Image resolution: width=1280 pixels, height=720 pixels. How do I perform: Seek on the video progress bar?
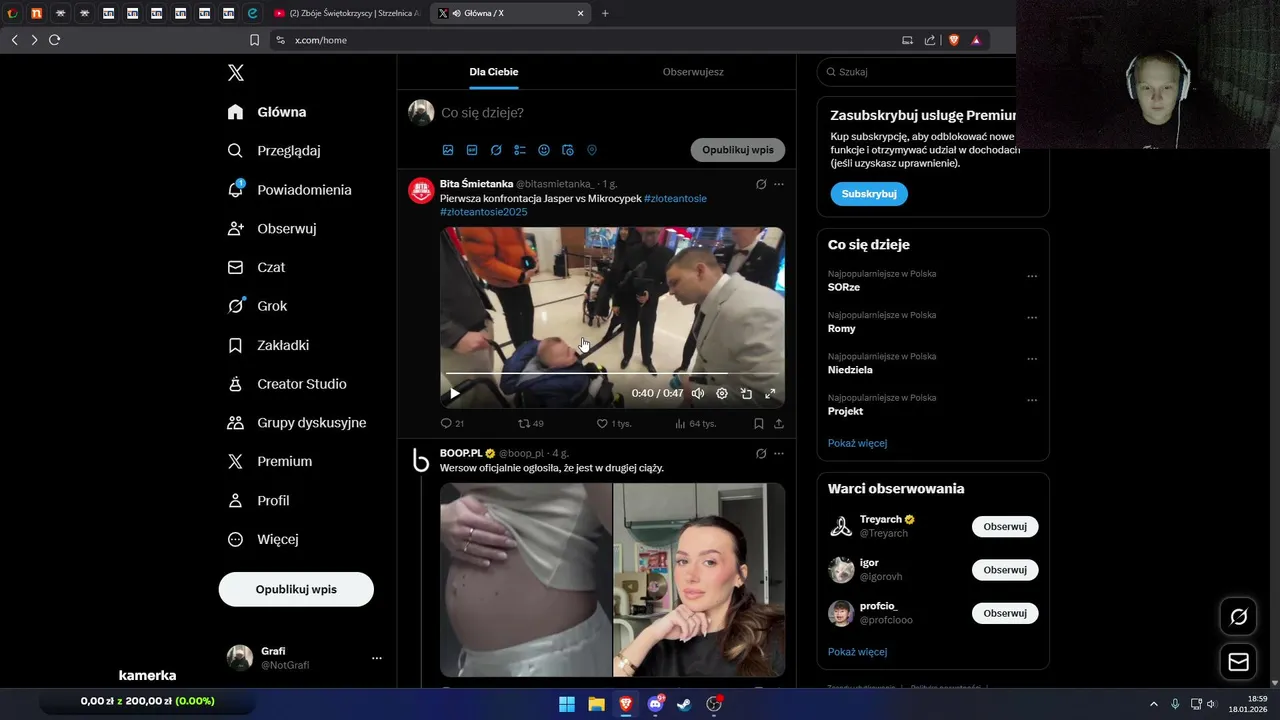point(612,374)
